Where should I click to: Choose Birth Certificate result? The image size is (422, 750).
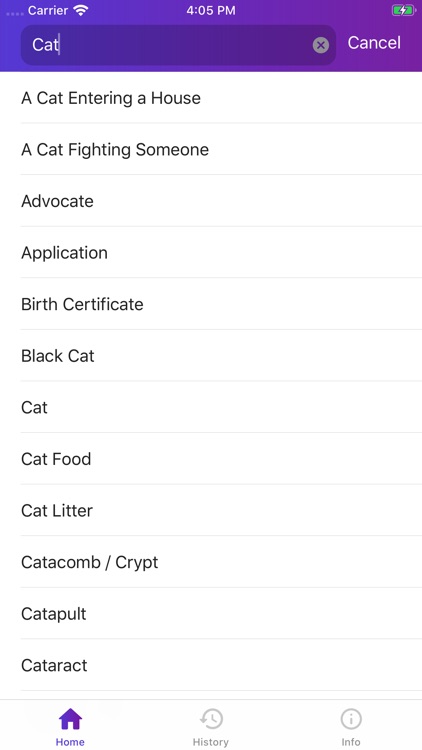pos(221,304)
